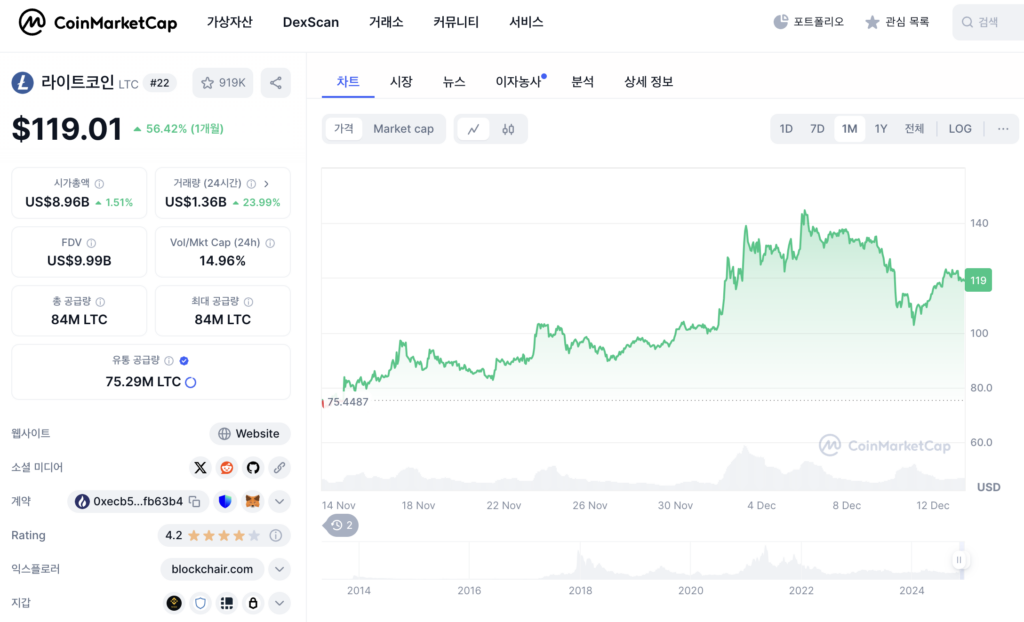The height and width of the screenshot is (622, 1024).
Task: Open Litecoin X (Twitter) profile
Action: 200,468
